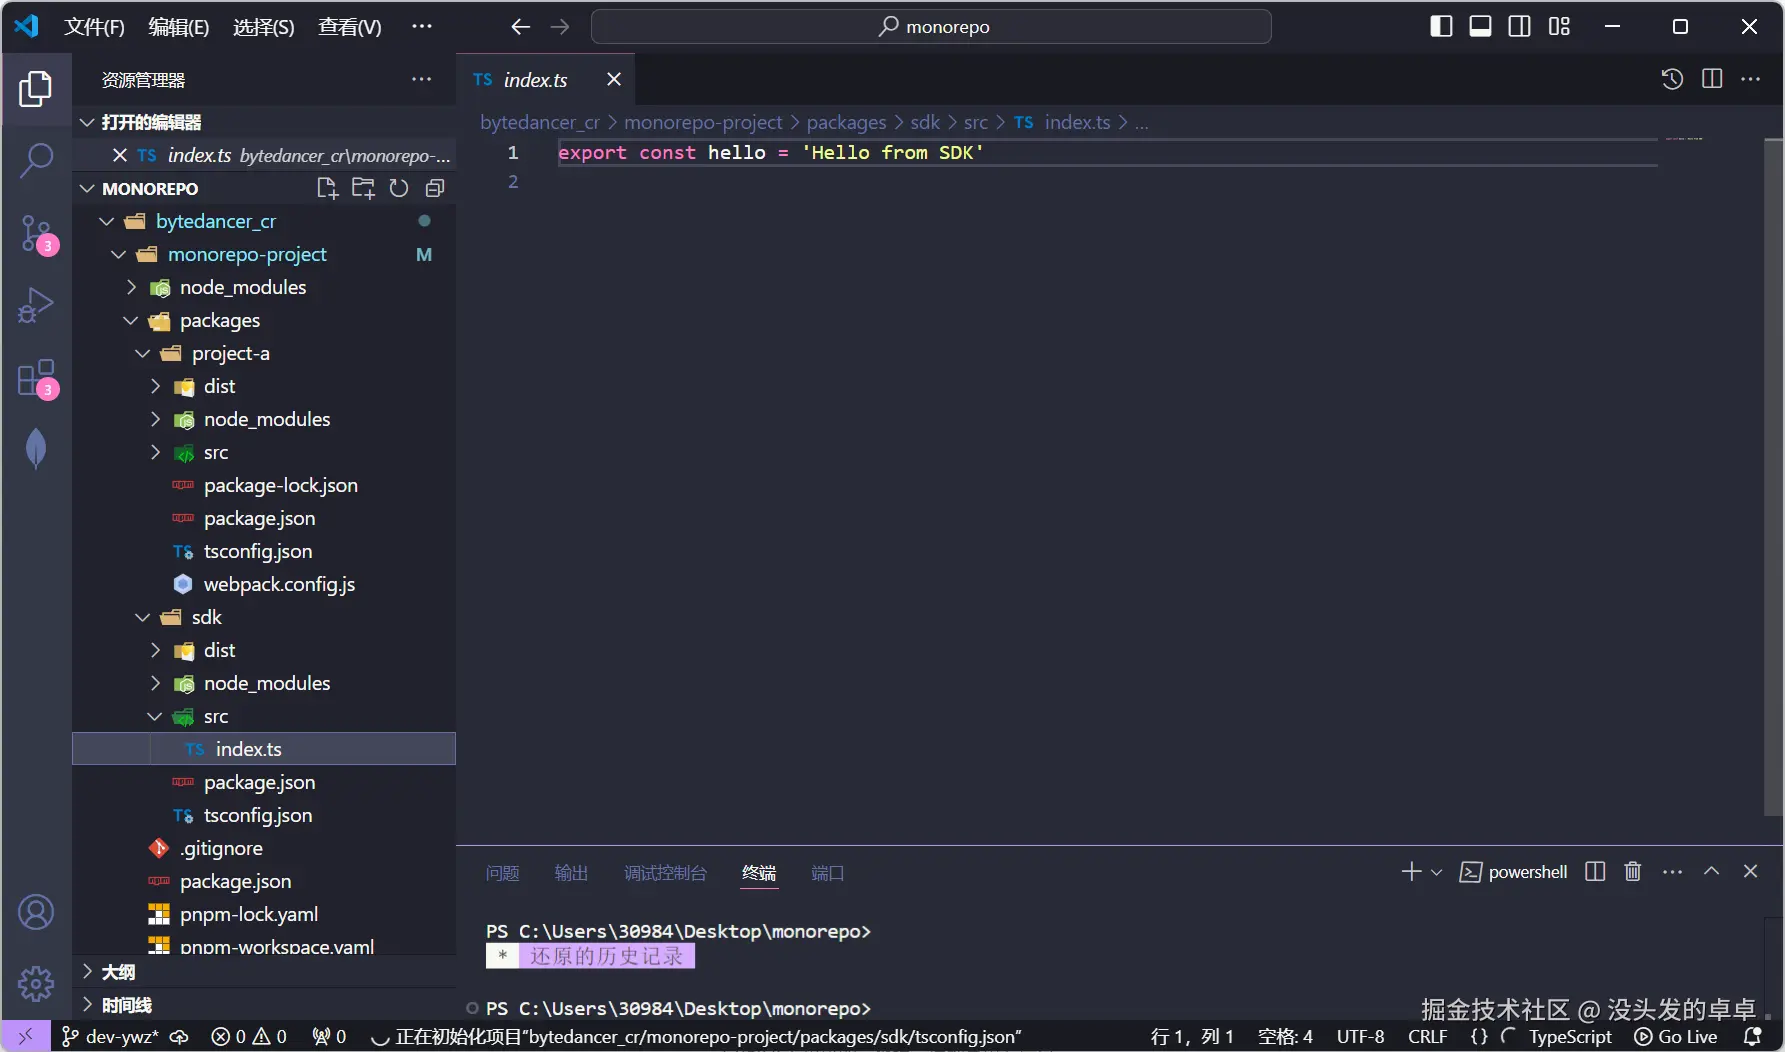
Task: Switch to the Ports panel tab
Action: [x=827, y=873]
